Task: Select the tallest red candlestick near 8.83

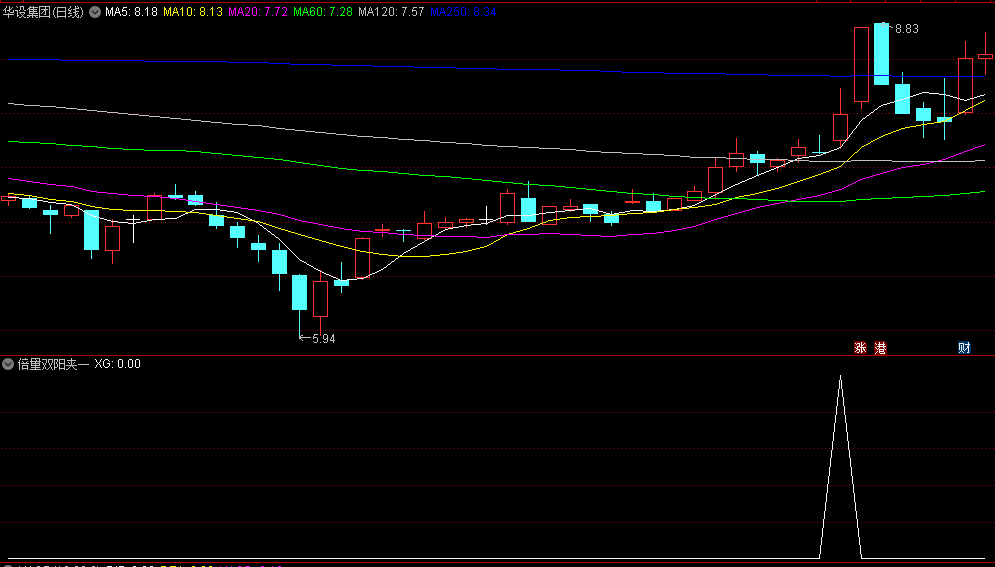Action: [x=861, y=65]
